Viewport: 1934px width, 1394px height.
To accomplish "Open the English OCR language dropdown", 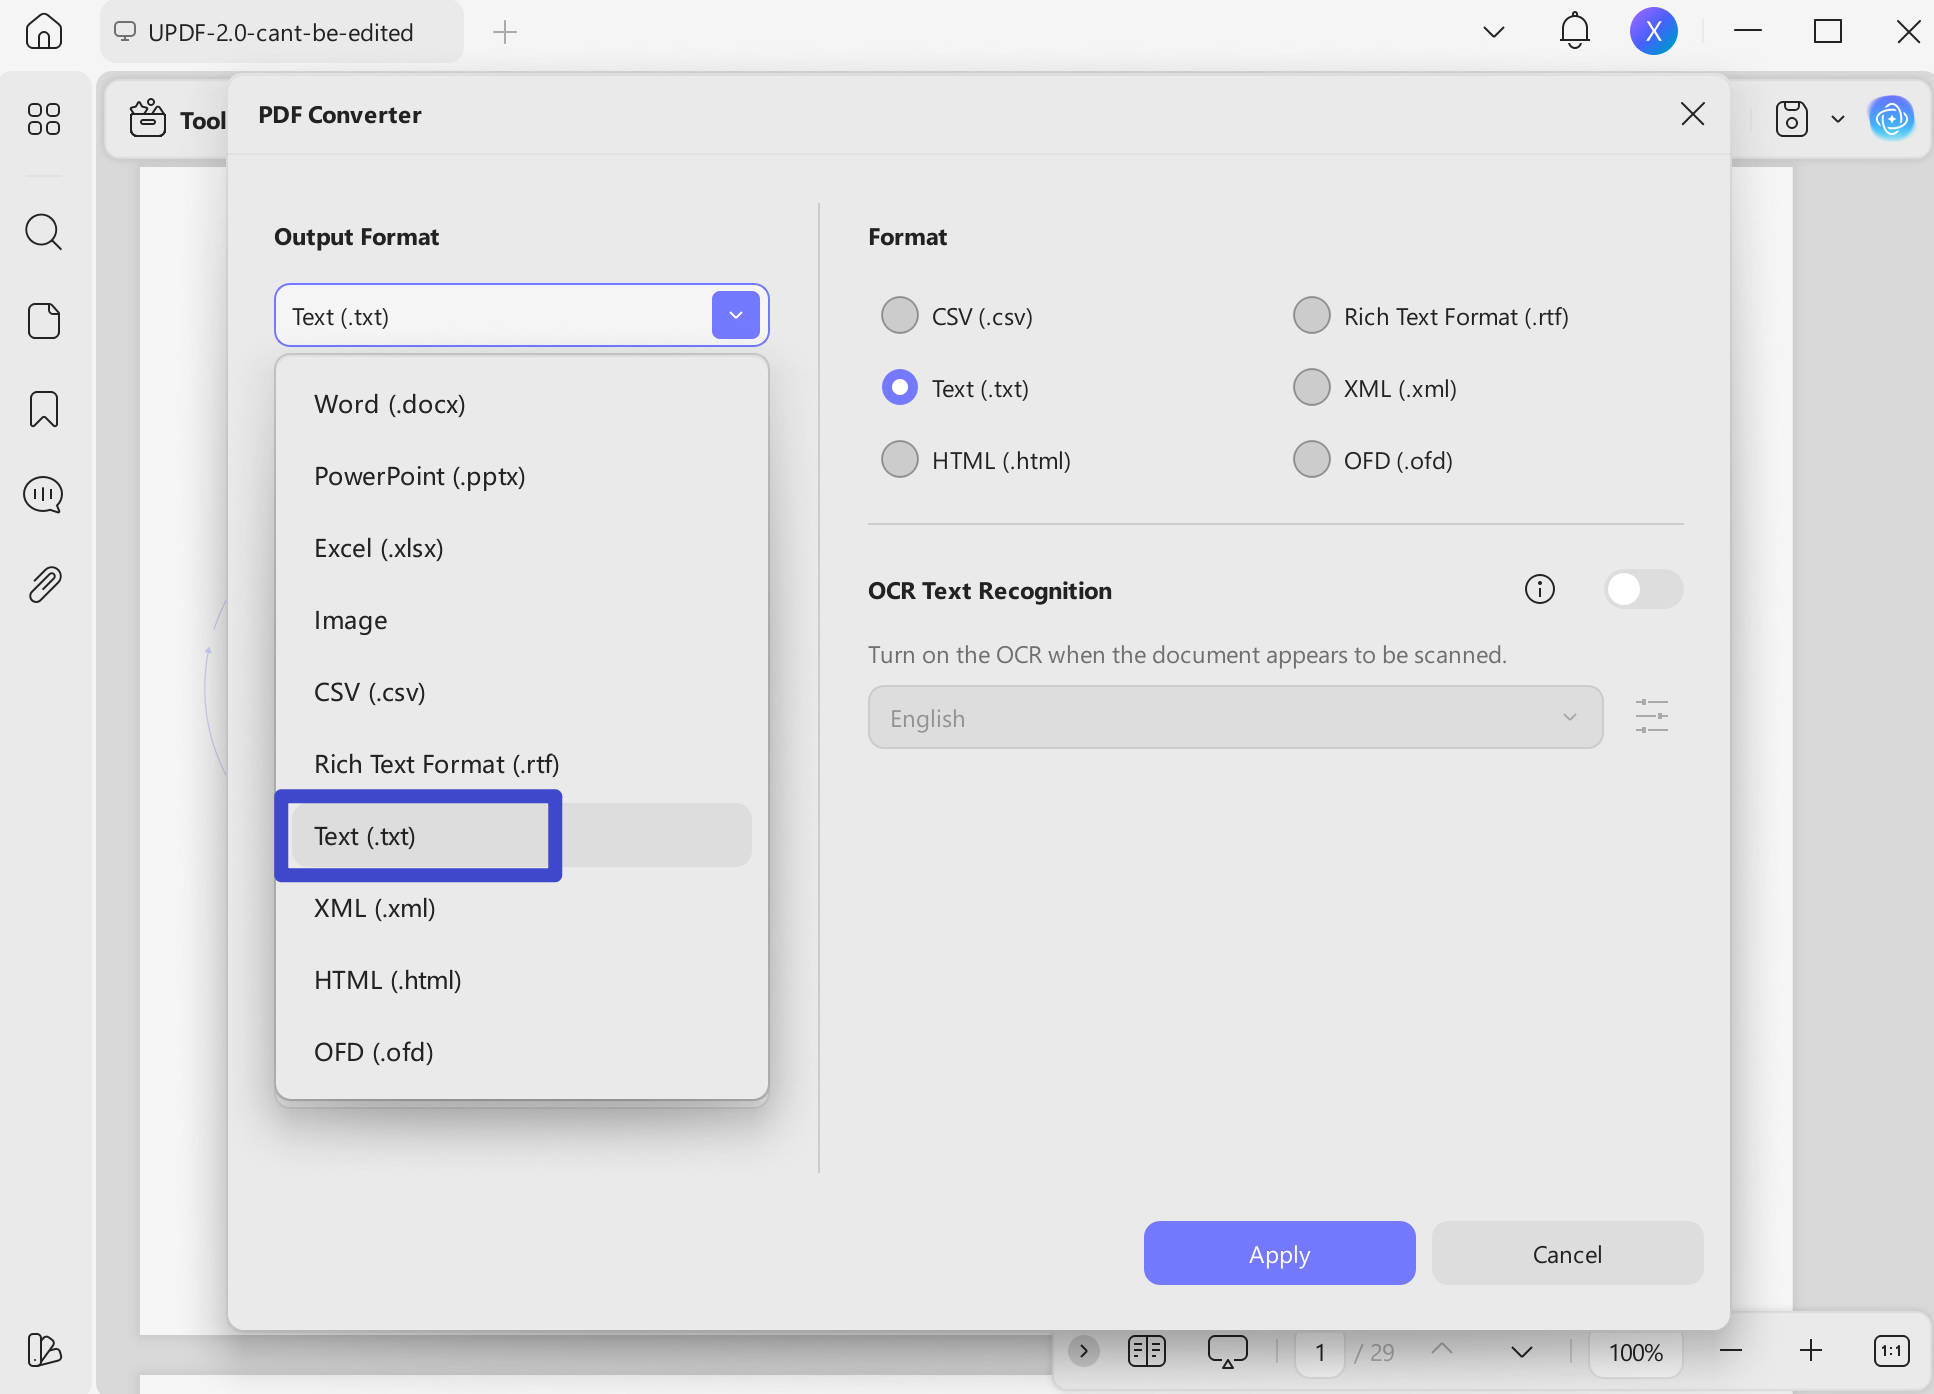I will [x=1236, y=717].
